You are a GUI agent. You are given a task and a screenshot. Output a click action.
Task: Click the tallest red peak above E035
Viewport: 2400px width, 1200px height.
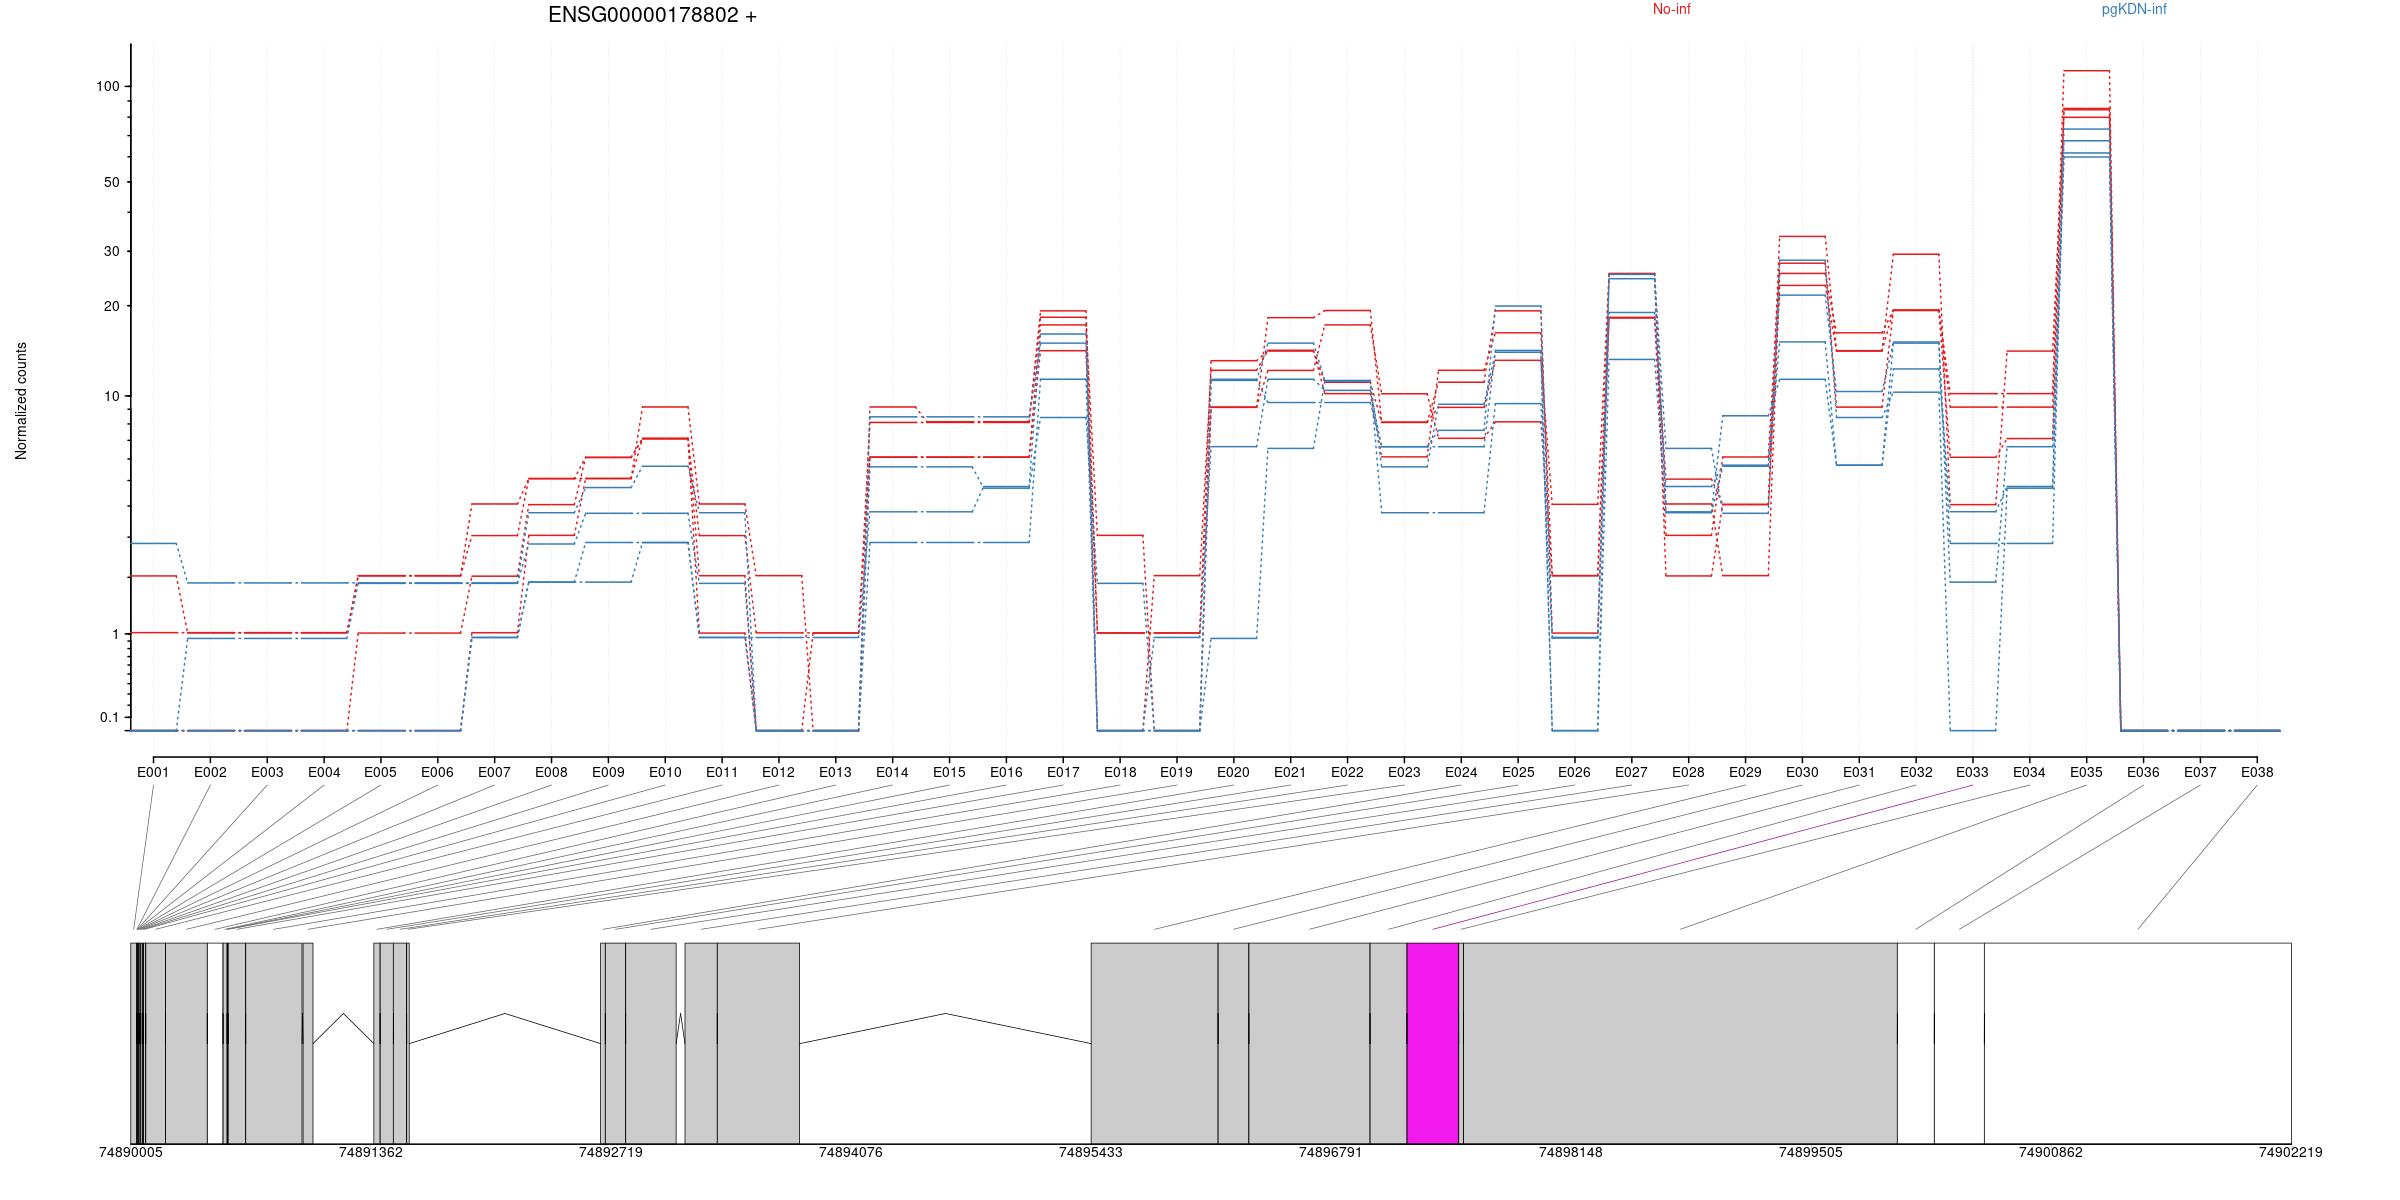point(2086,71)
